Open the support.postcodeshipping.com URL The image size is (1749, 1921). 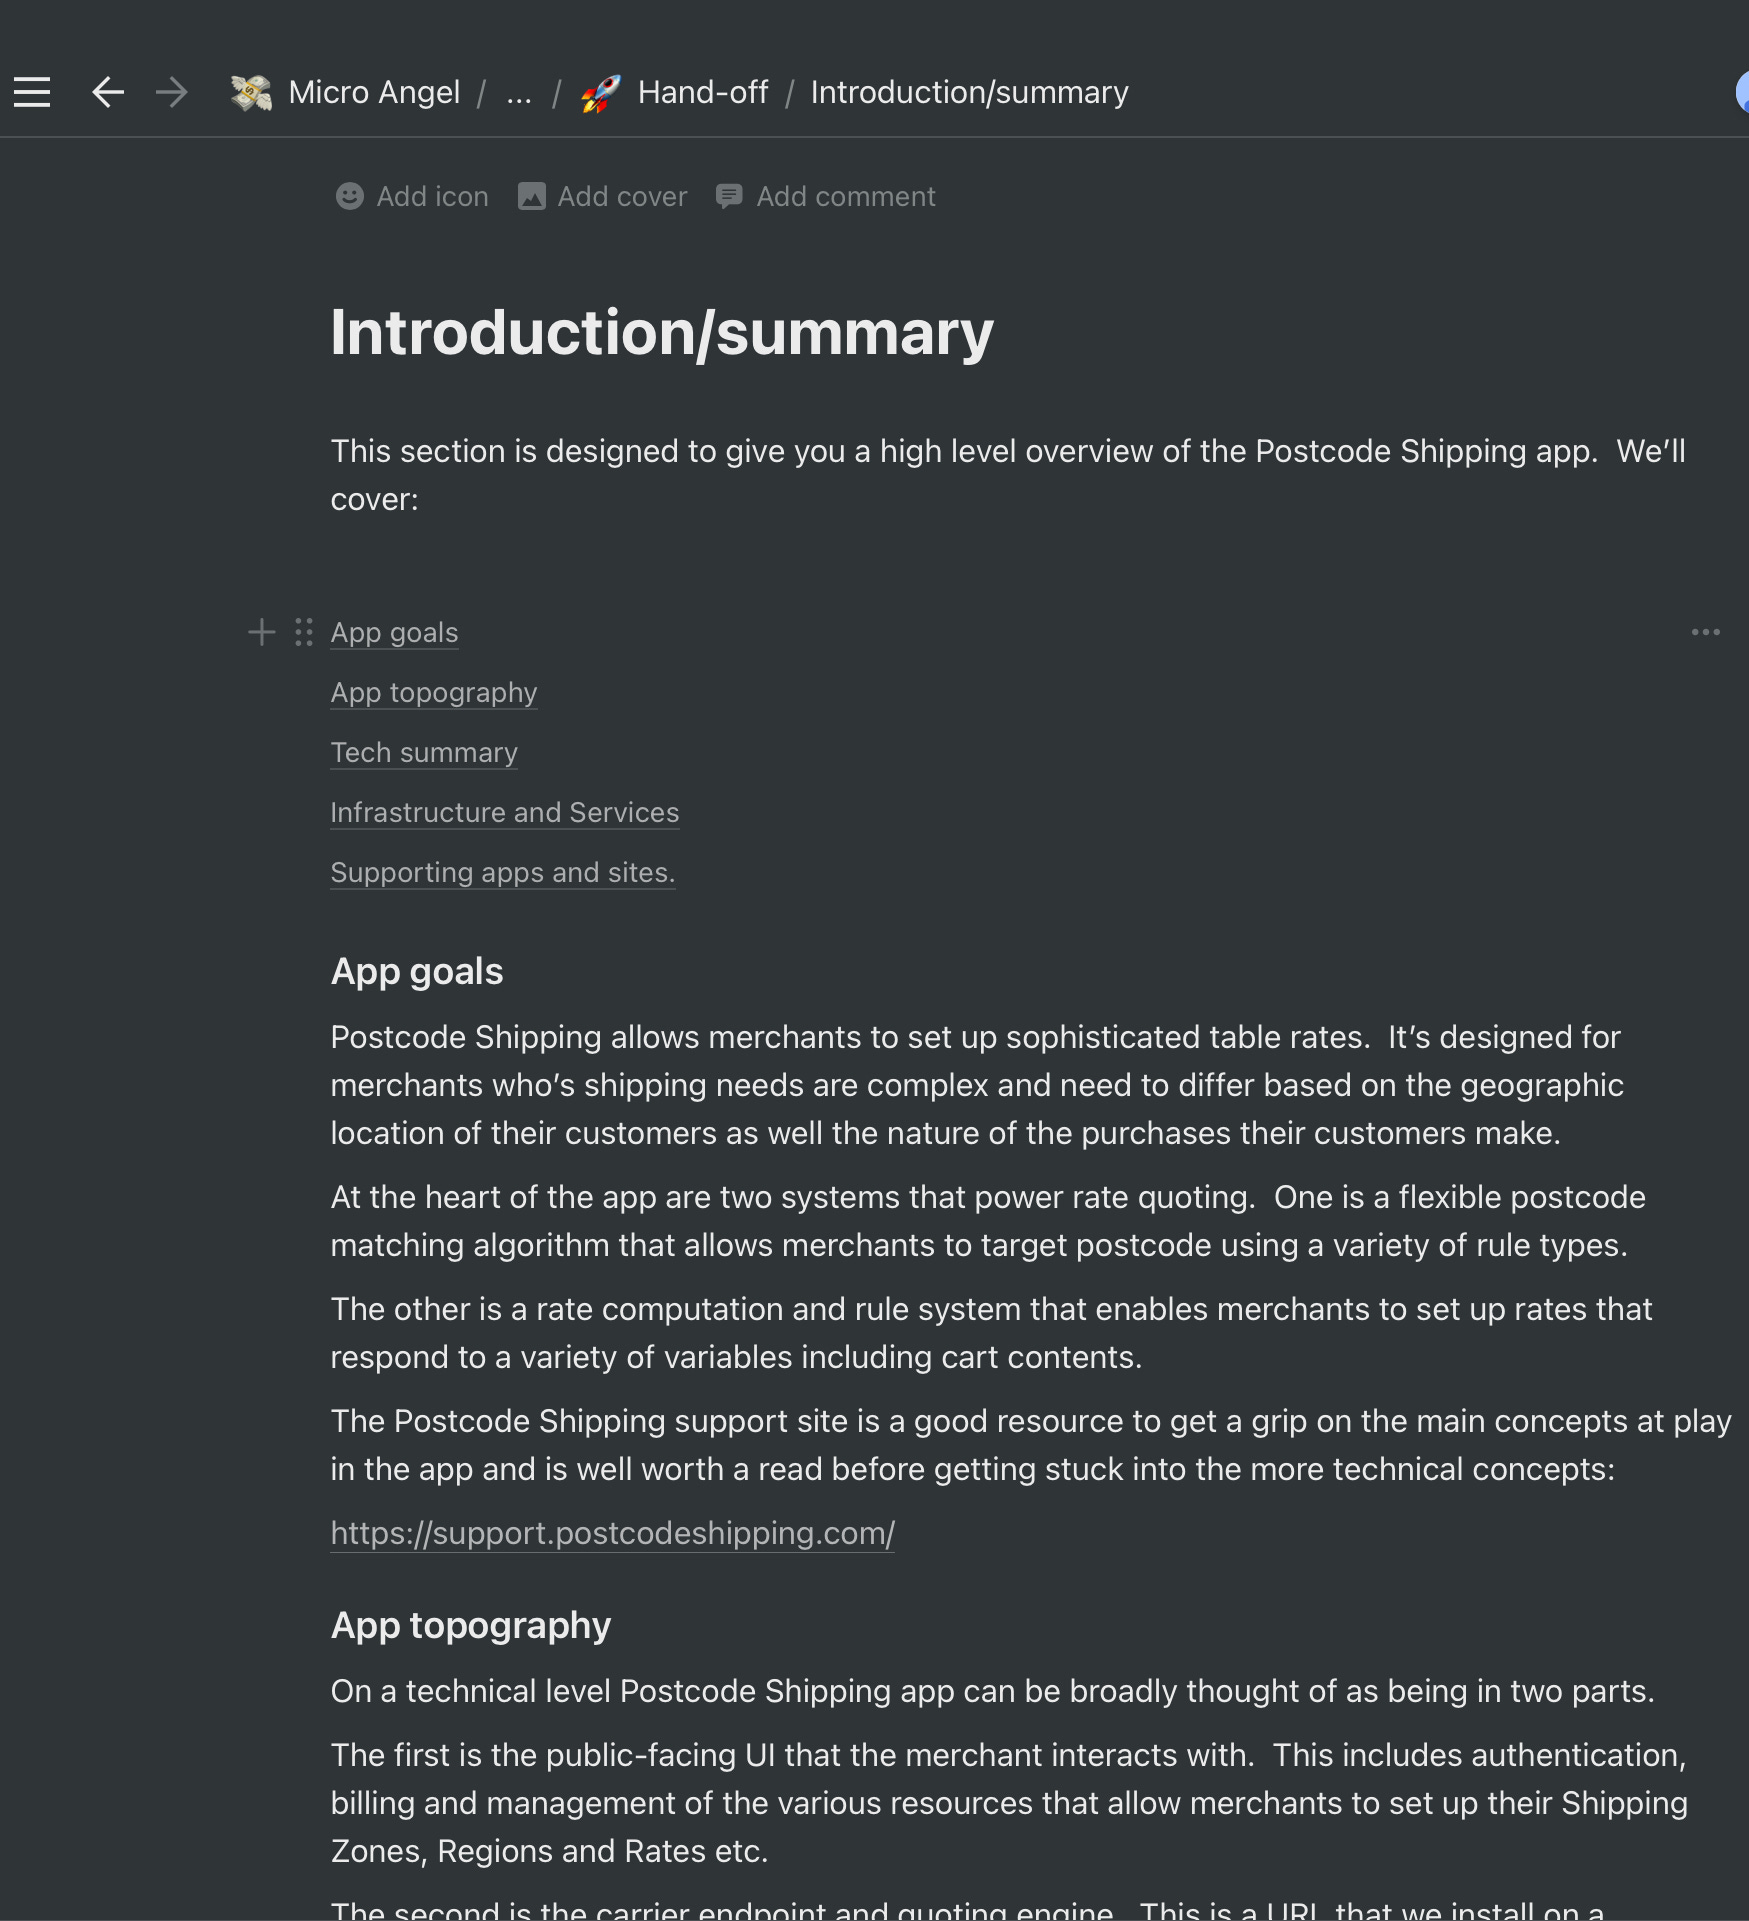[x=612, y=1533]
